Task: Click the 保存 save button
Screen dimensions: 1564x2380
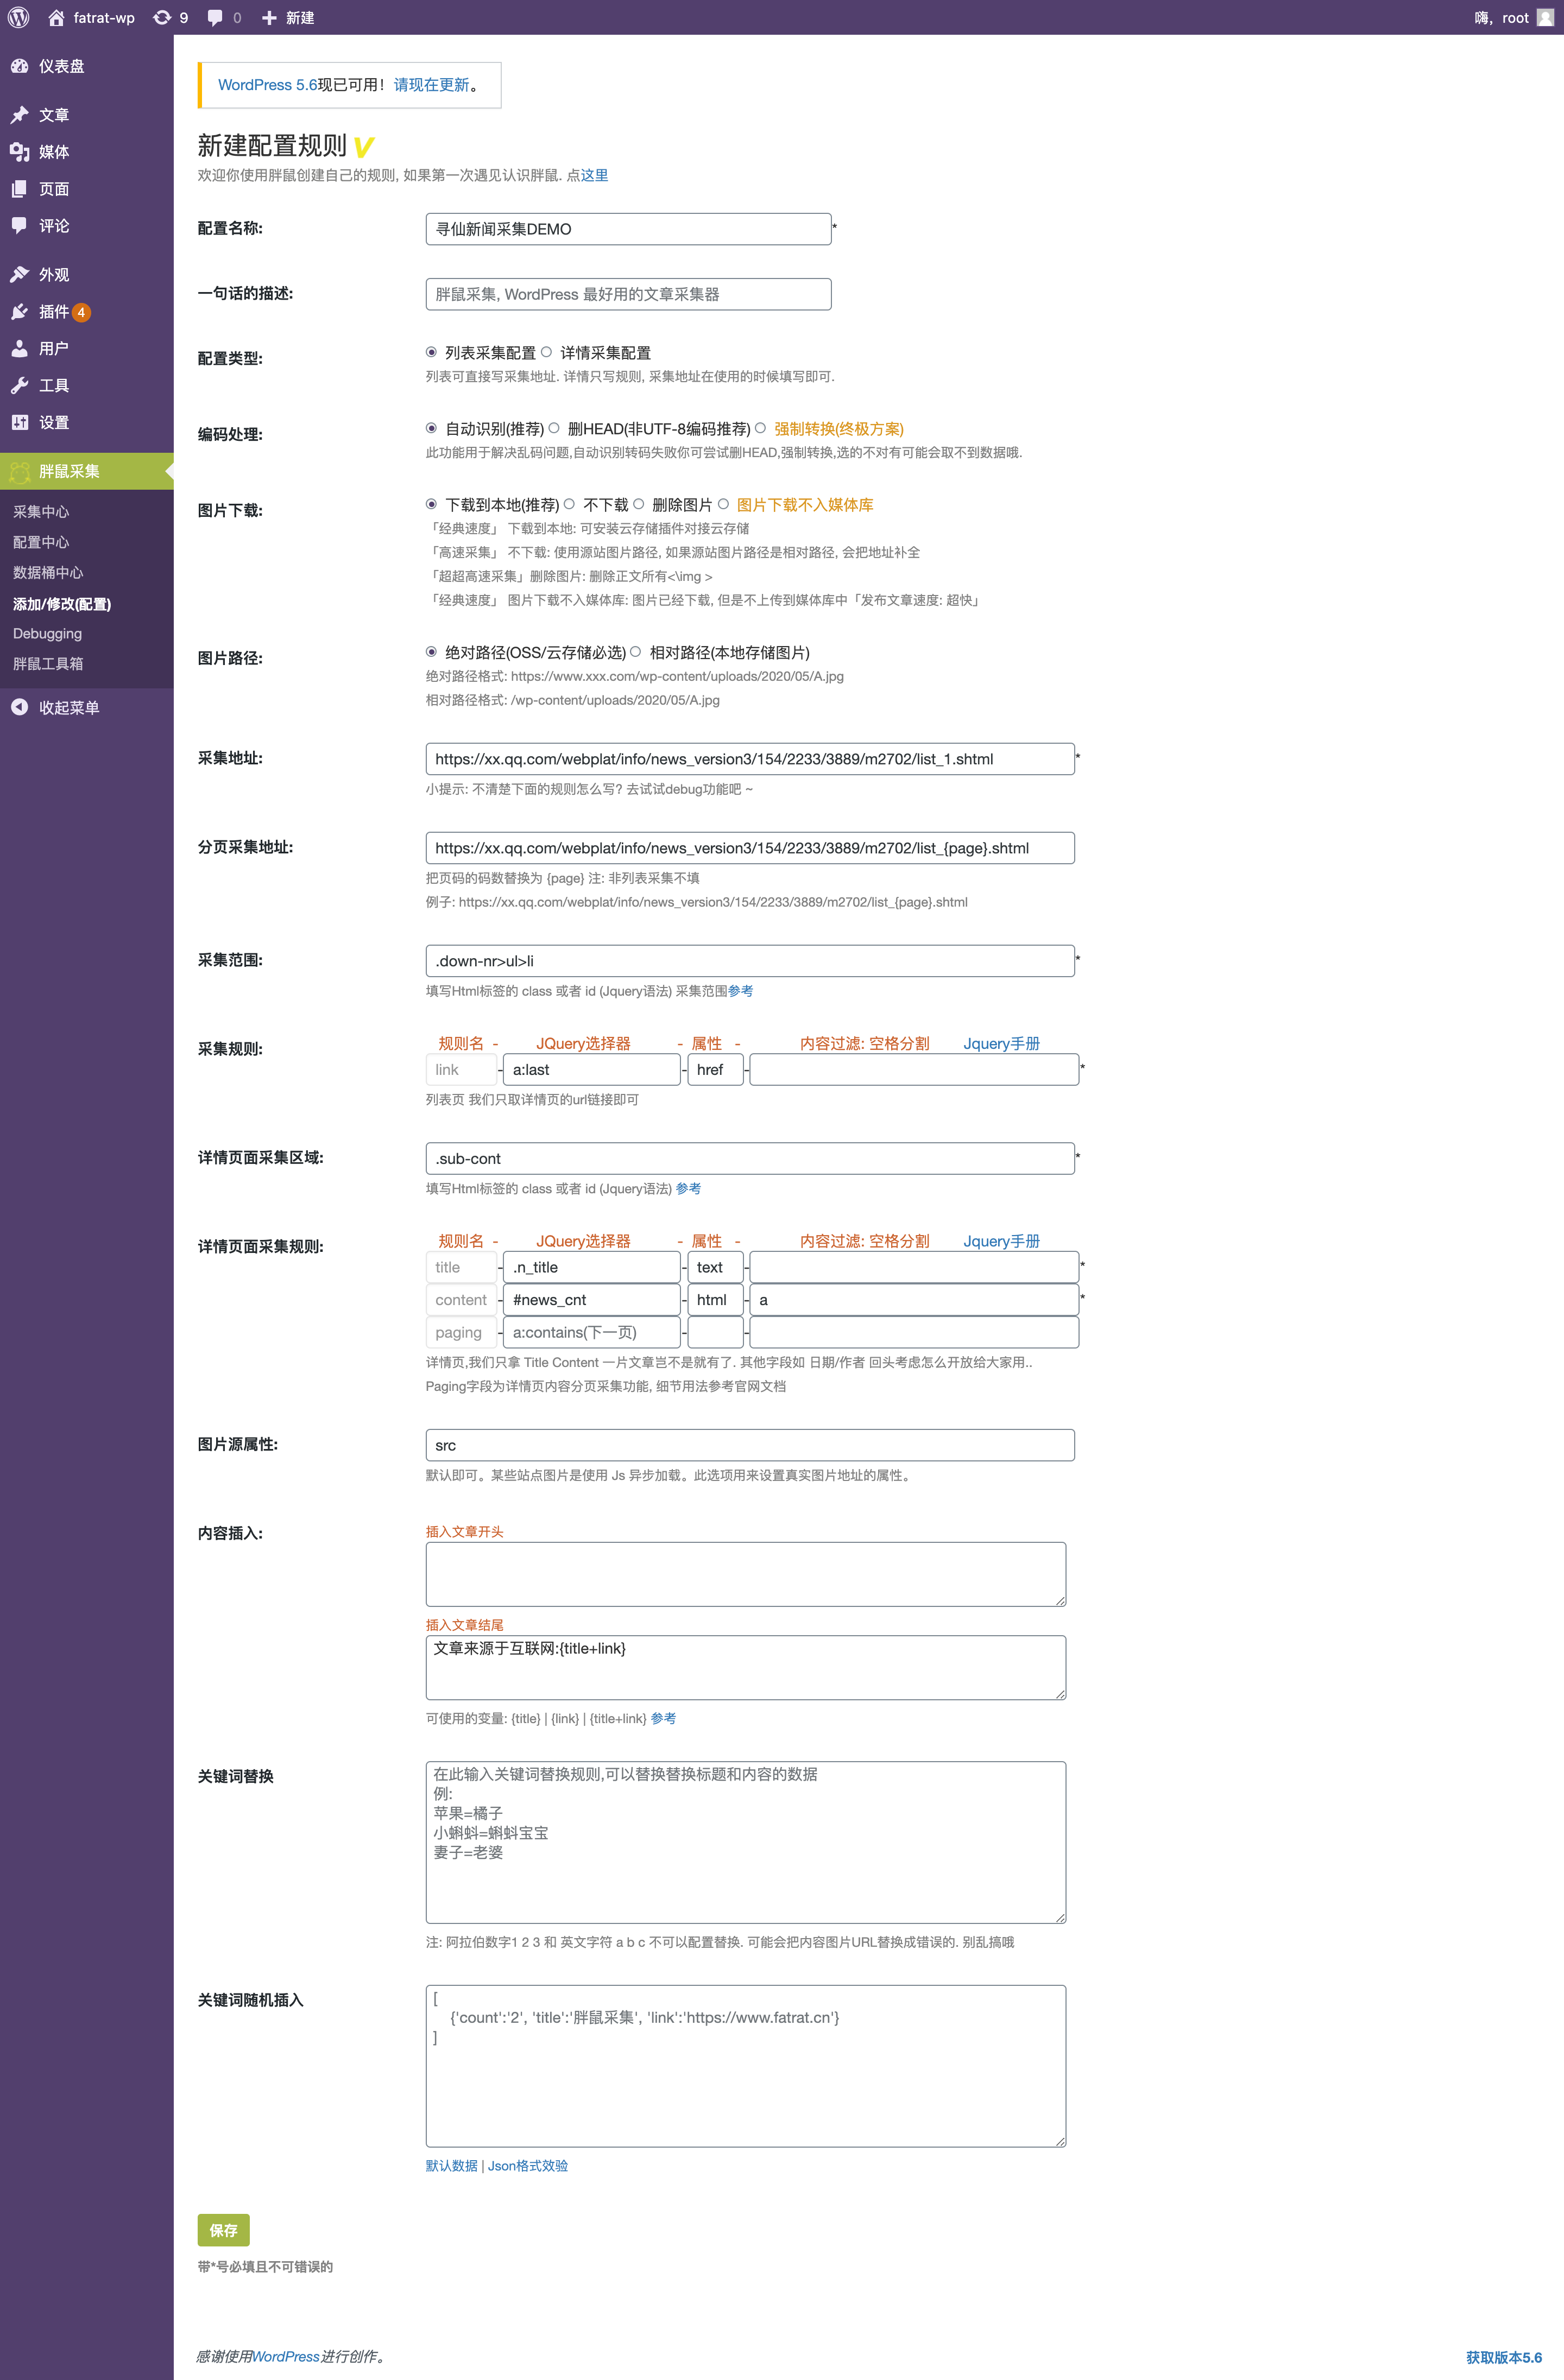Action: pos(223,2230)
